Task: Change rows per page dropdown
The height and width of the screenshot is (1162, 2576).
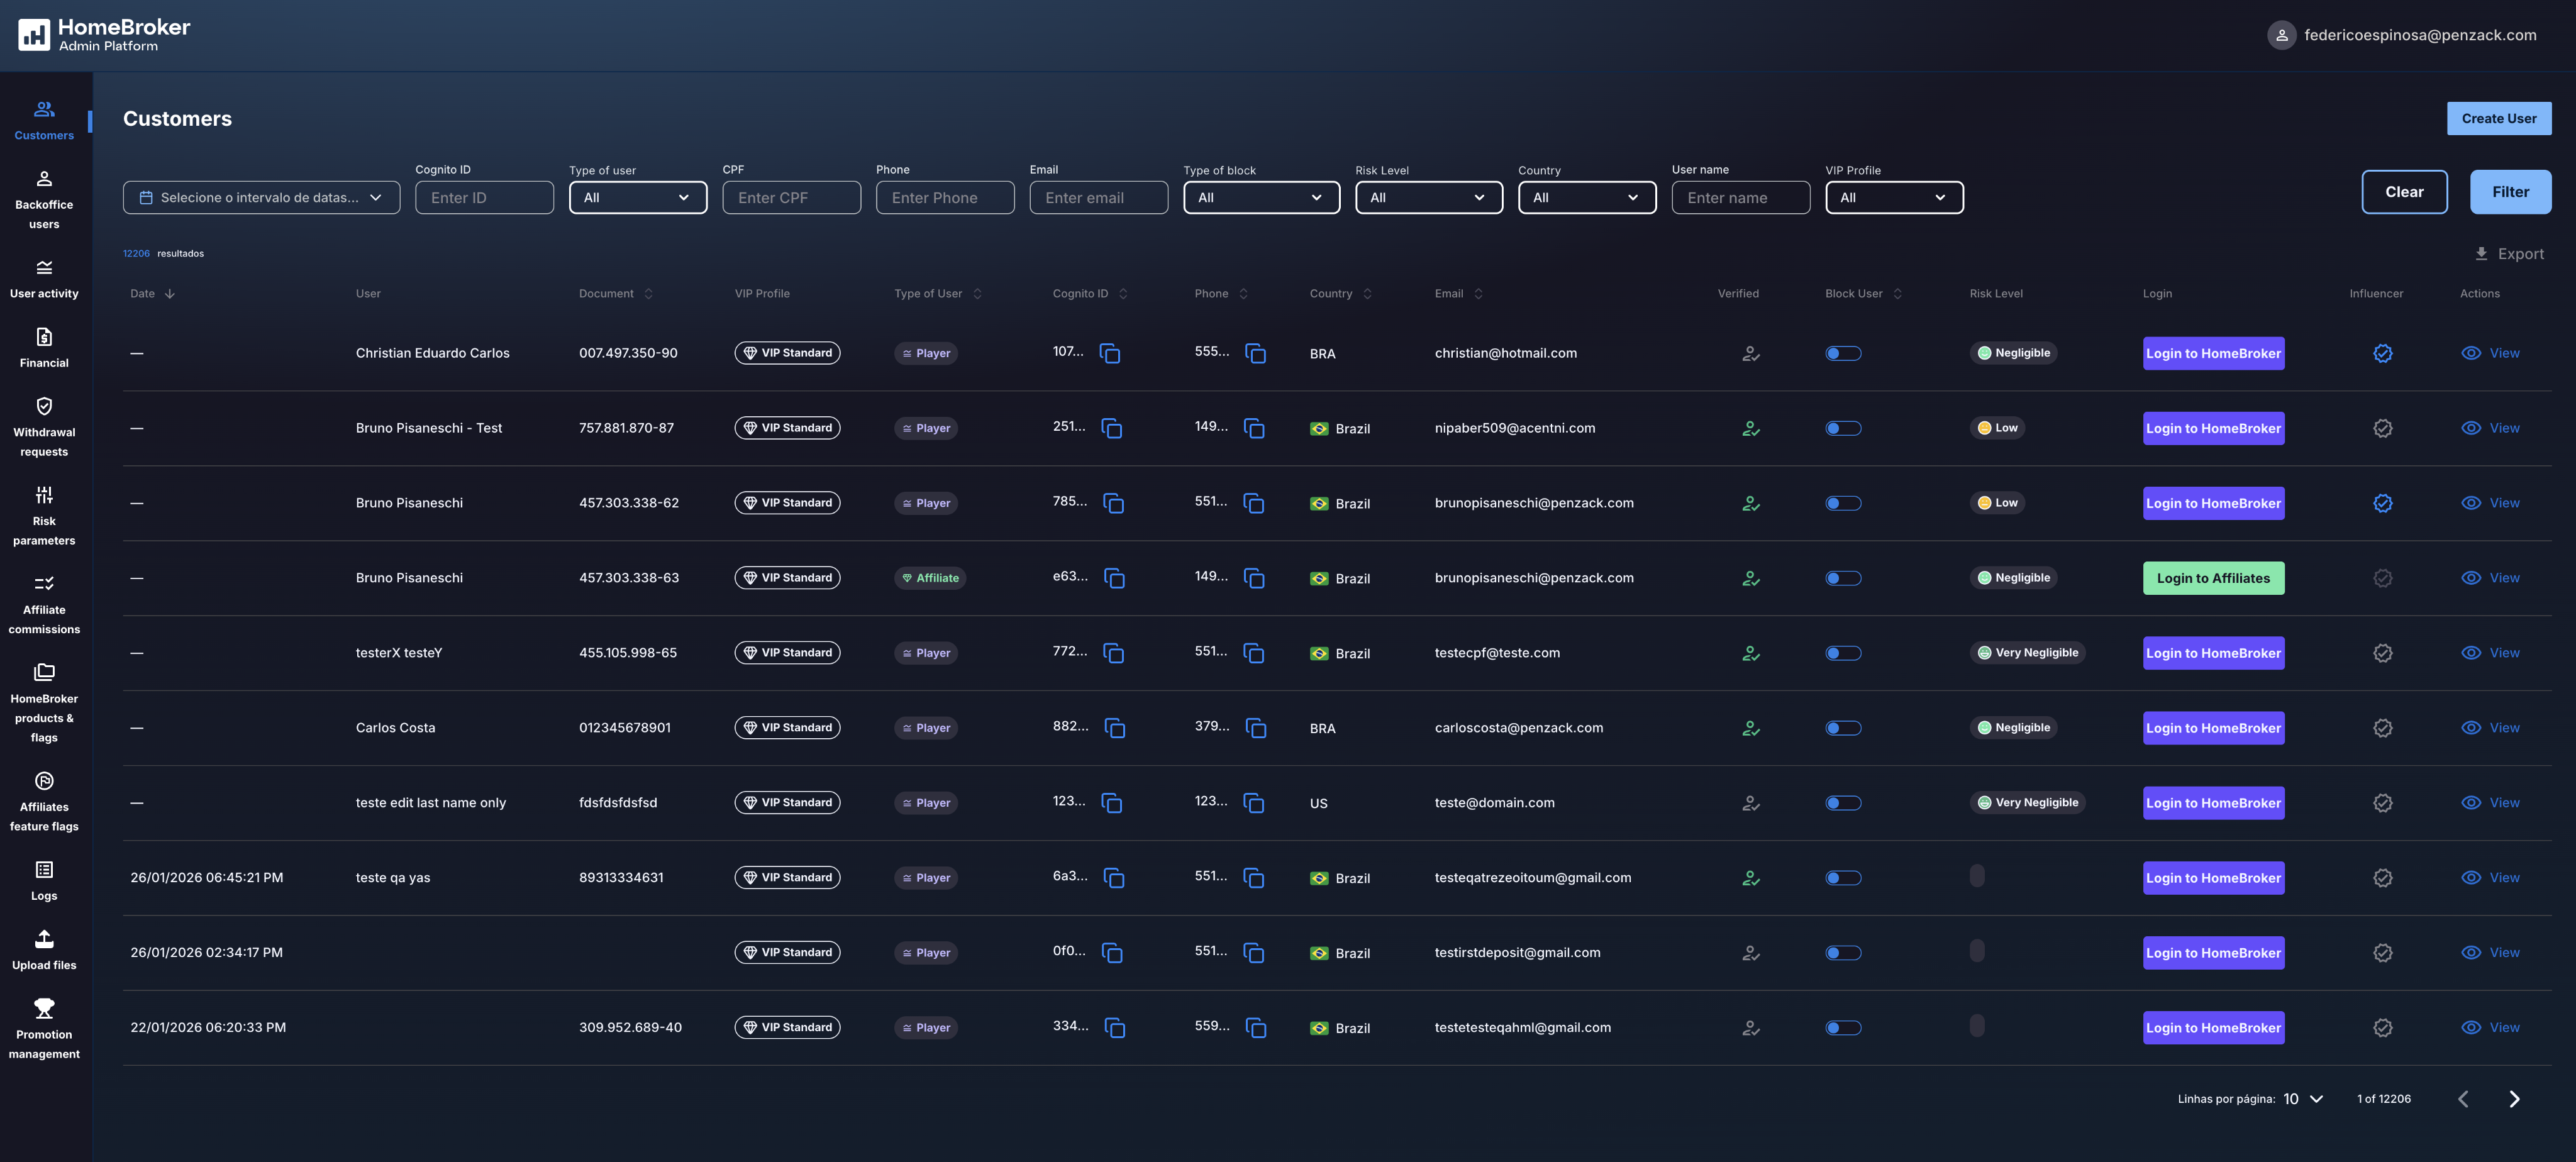Action: click(x=2302, y=1099)
